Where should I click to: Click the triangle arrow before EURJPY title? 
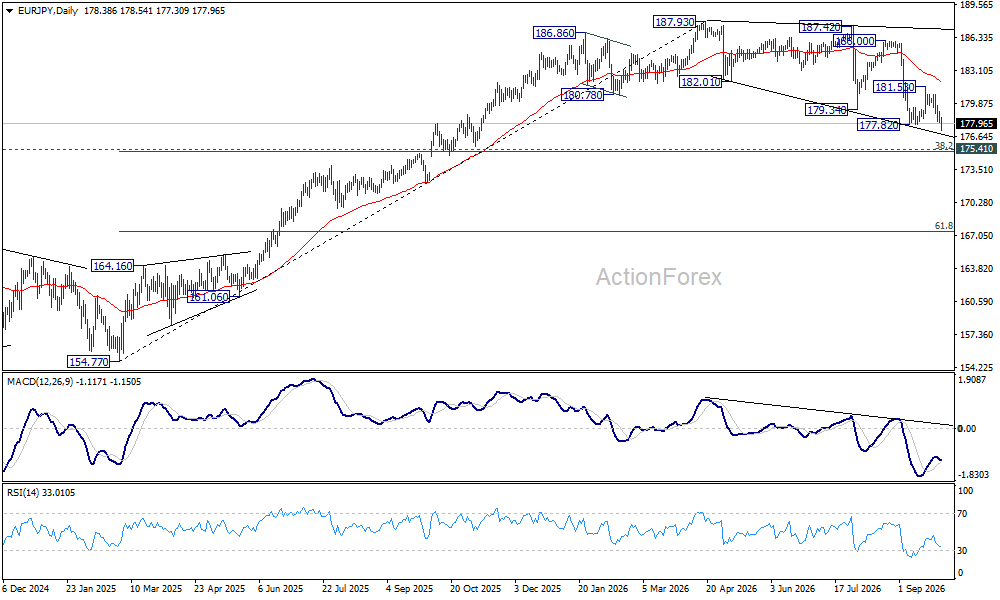pos(9,11)
